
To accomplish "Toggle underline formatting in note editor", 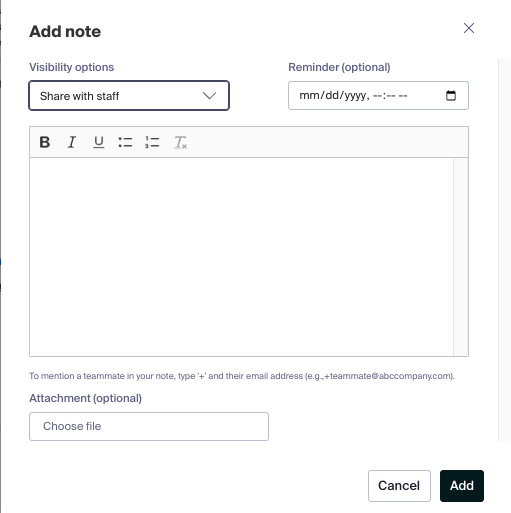I will pyautogui.click(x=99, y=142).
